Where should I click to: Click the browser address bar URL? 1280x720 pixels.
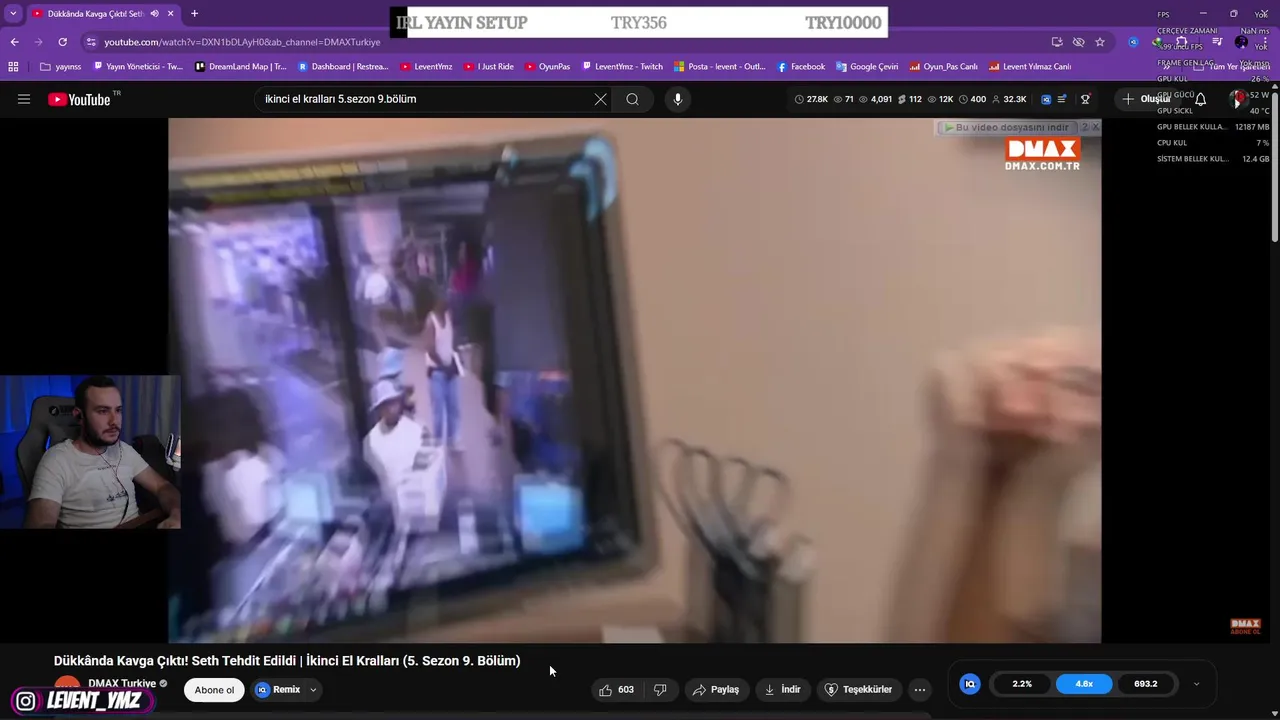(x=242, y=42)
